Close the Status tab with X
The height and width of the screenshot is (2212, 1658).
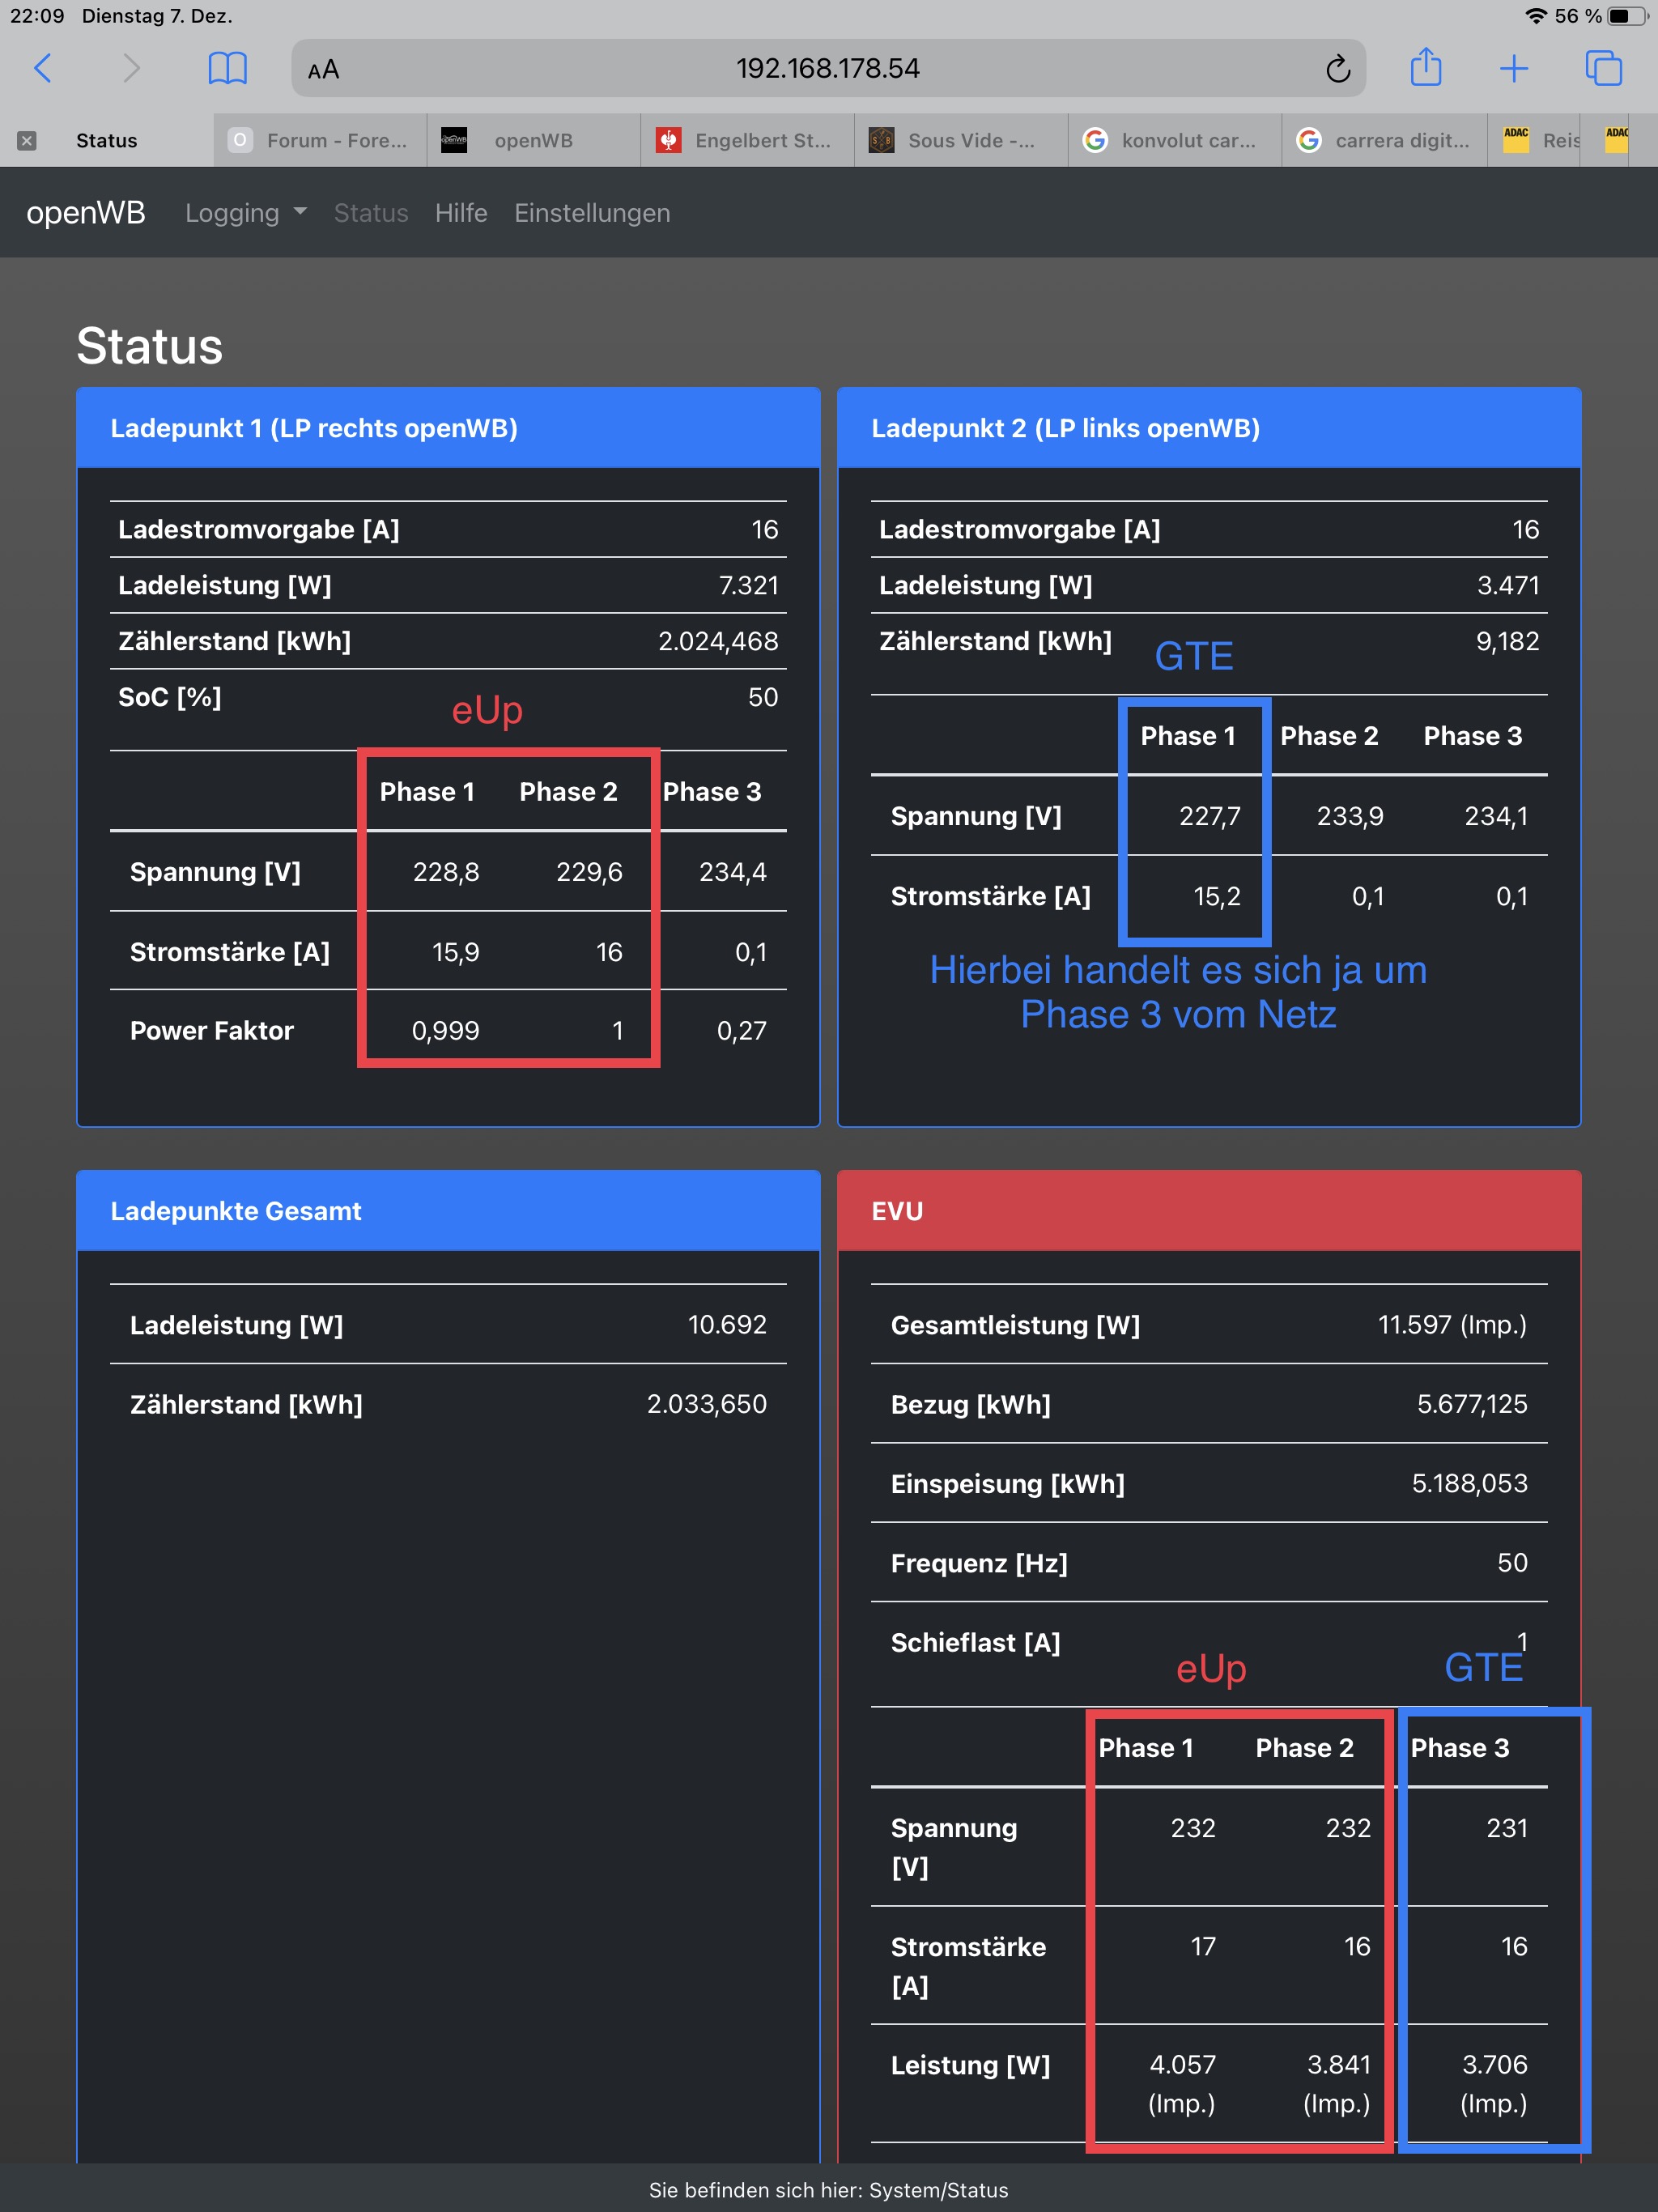coord(27,141)
